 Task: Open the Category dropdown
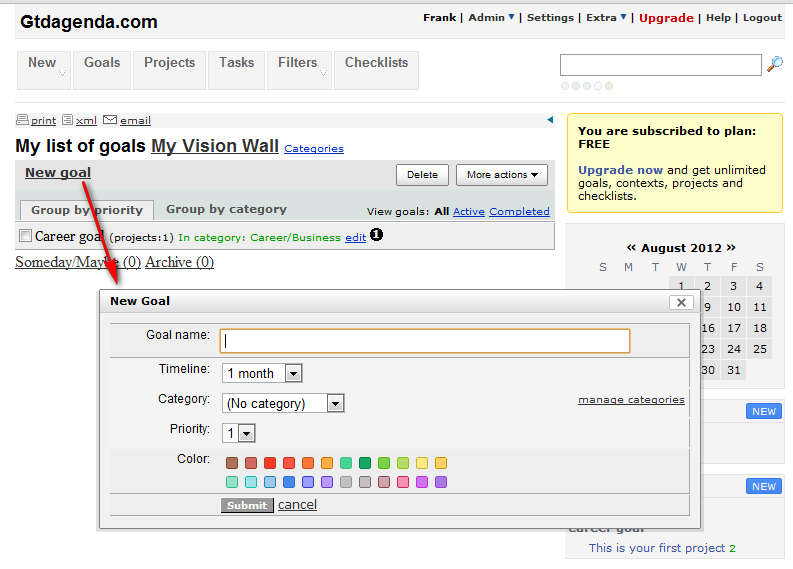pyautogui.click(x=335, y=403)
